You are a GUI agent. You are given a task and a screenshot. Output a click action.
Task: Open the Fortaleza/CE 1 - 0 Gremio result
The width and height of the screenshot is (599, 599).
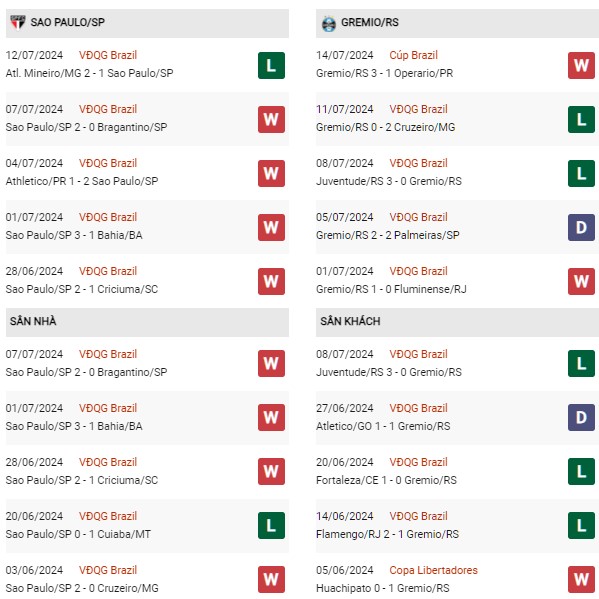[x=386, y=480]
